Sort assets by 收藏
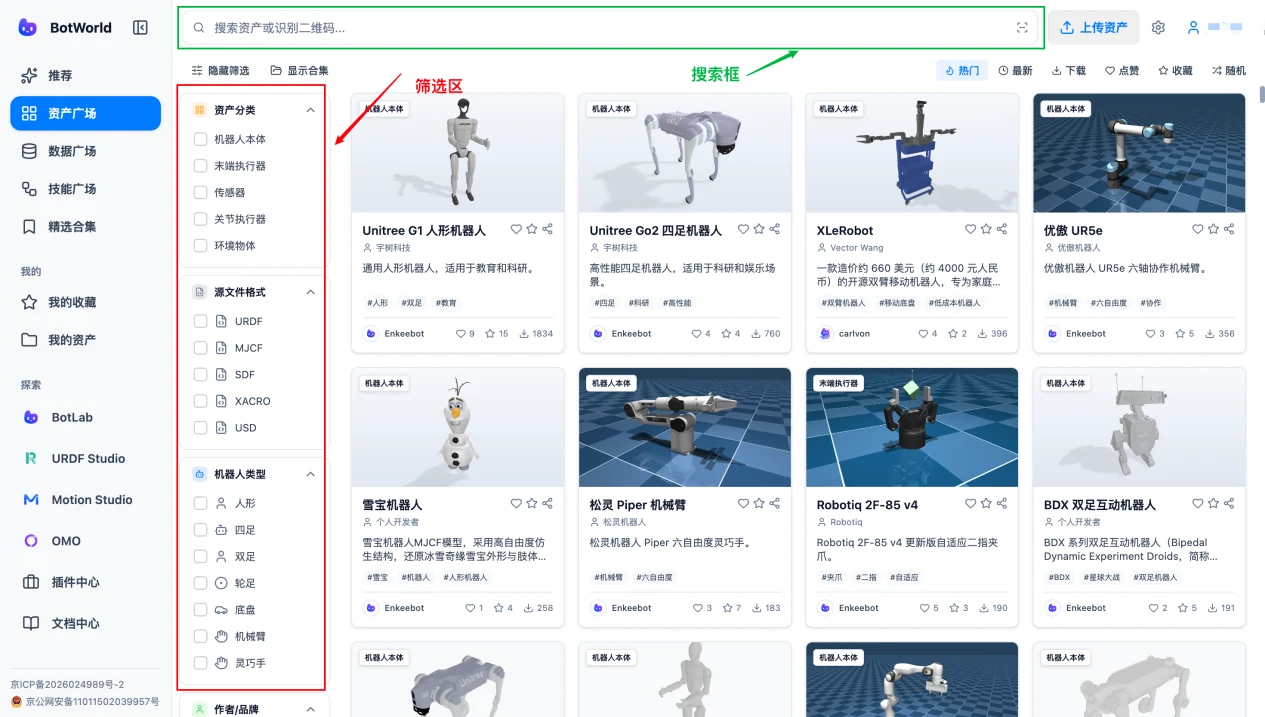This screenshot has width=1265, height=717. pyautogui.click(x=1175, y=71)
